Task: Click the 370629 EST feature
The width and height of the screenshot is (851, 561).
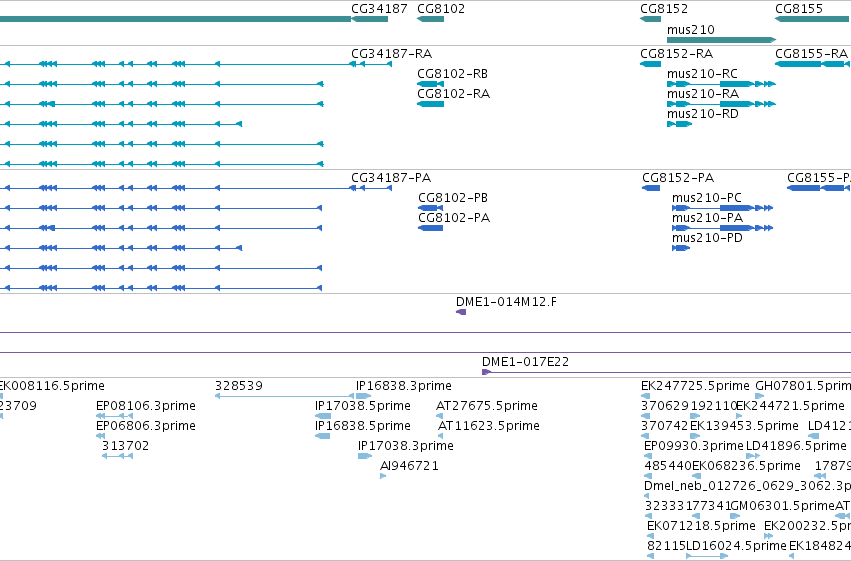Action: coord(645,416)
